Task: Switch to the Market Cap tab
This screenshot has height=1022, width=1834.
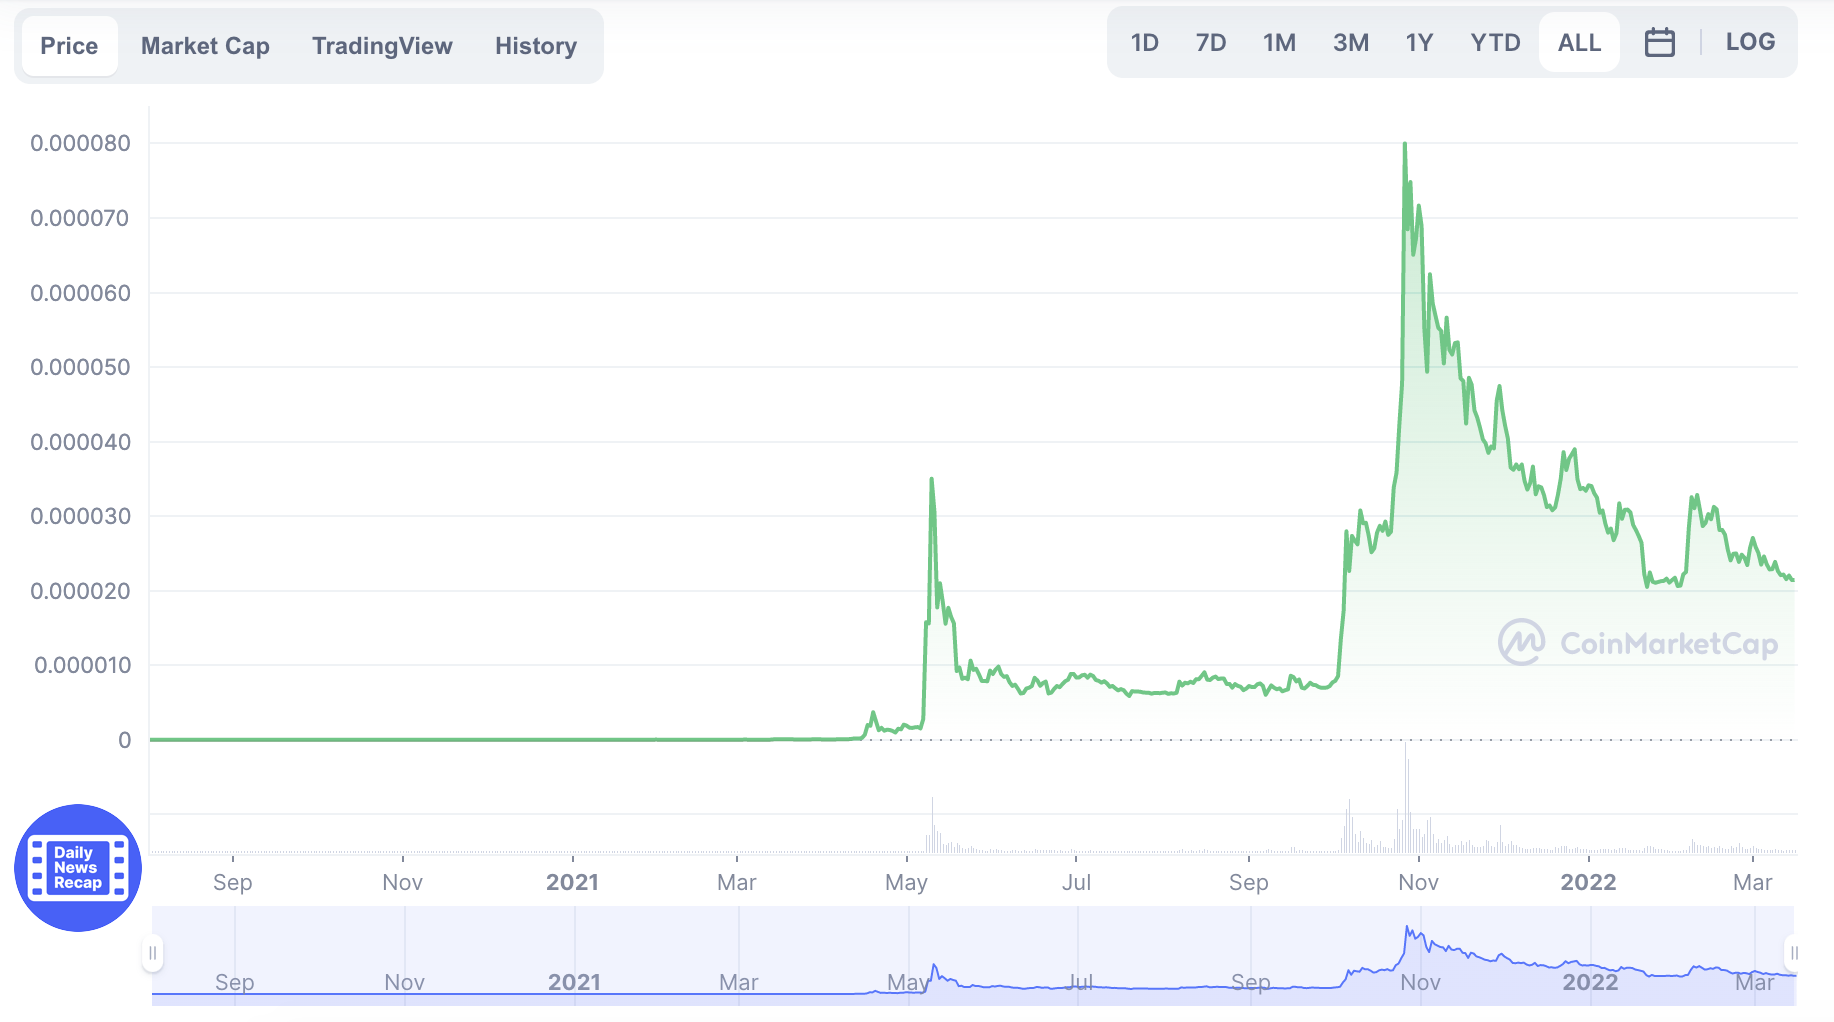Action: point(205,46)
